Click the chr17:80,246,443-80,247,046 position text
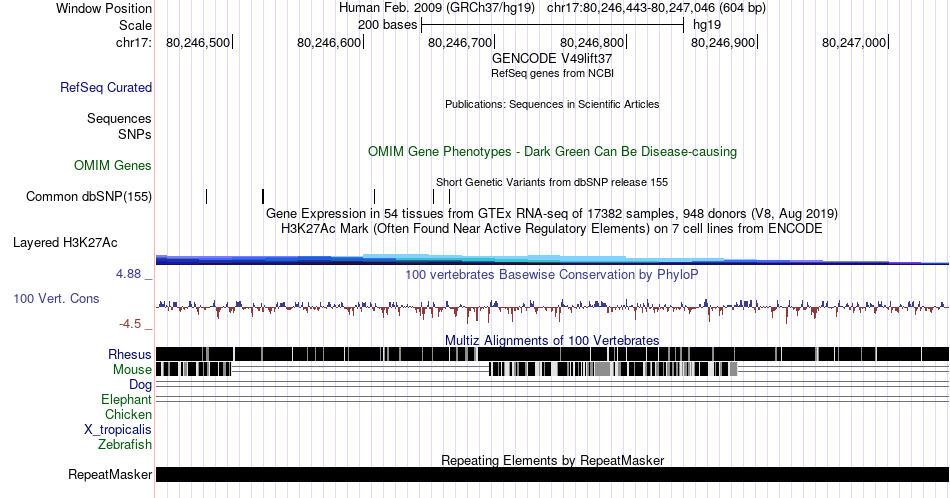Screen dimensions: 950x498 [x=656, y=8]
